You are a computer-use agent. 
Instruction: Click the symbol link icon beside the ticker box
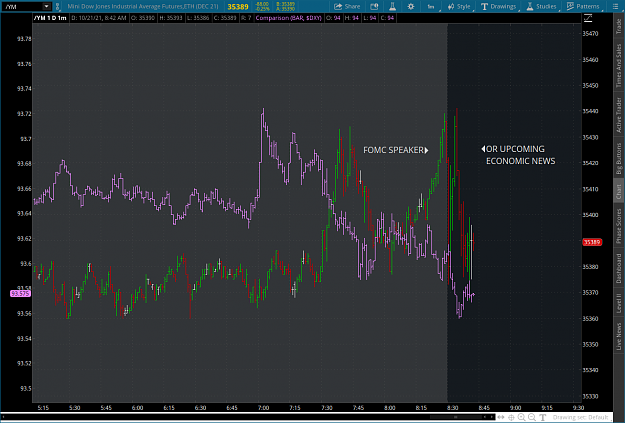pyautogui.click(x=57, y=6)
